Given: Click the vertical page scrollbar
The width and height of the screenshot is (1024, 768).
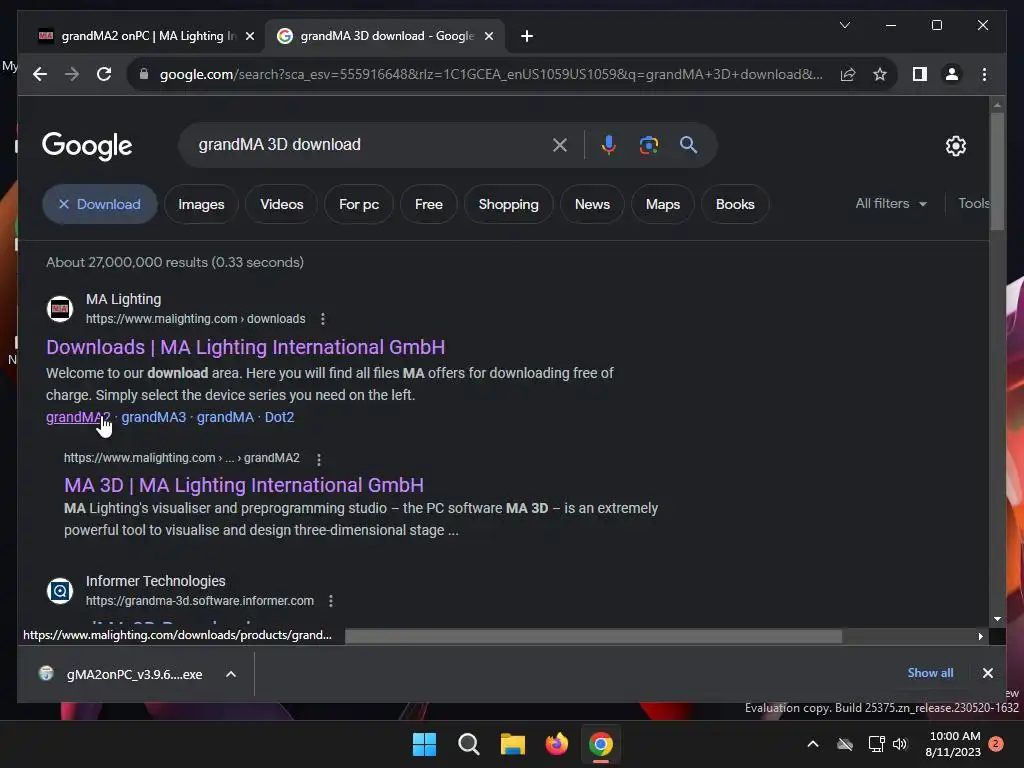Looking at the screenshot, I should click(x=997, y=171).
